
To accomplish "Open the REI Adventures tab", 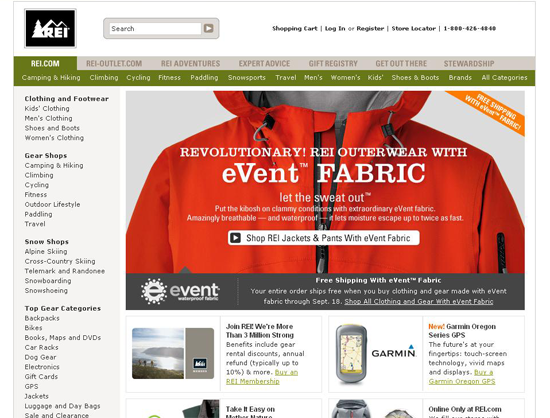I will point(190,63).
